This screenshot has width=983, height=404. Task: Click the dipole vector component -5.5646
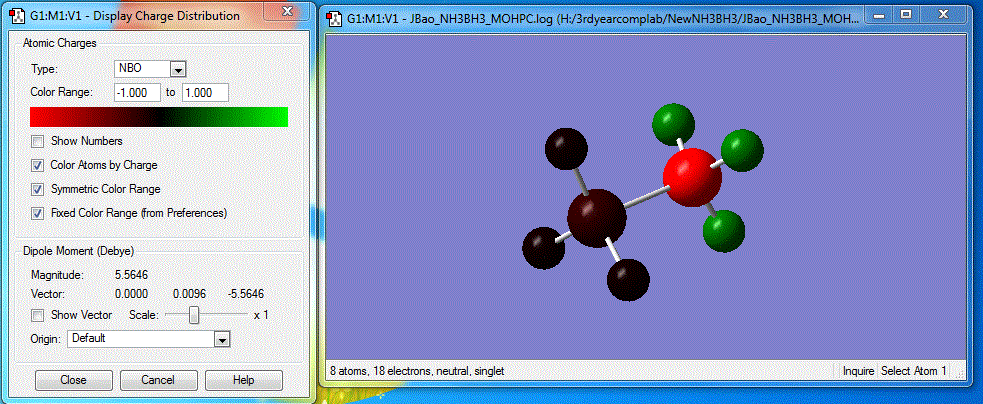coord(245,294)
